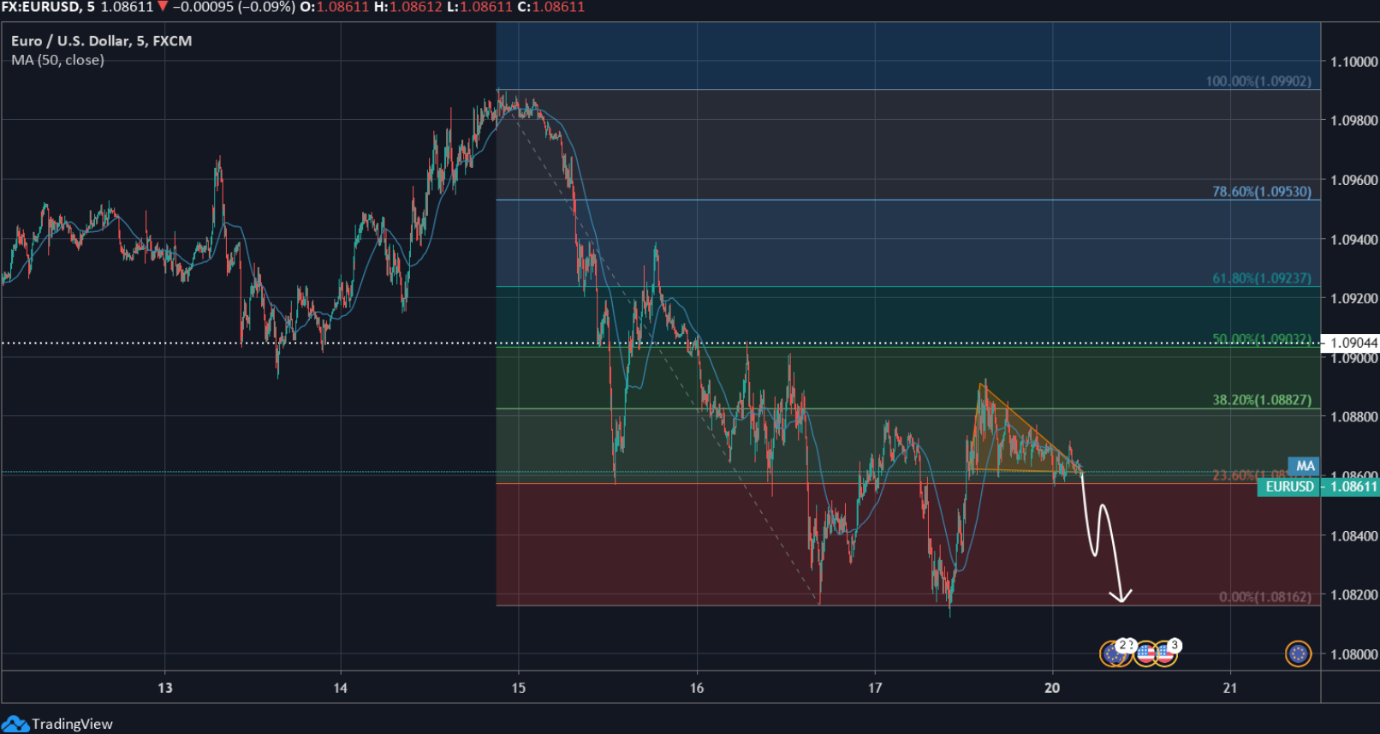Select the Euro / U.S. Dollar chart title
Viewport: 1380px width, 734px height.
point(102,41)
